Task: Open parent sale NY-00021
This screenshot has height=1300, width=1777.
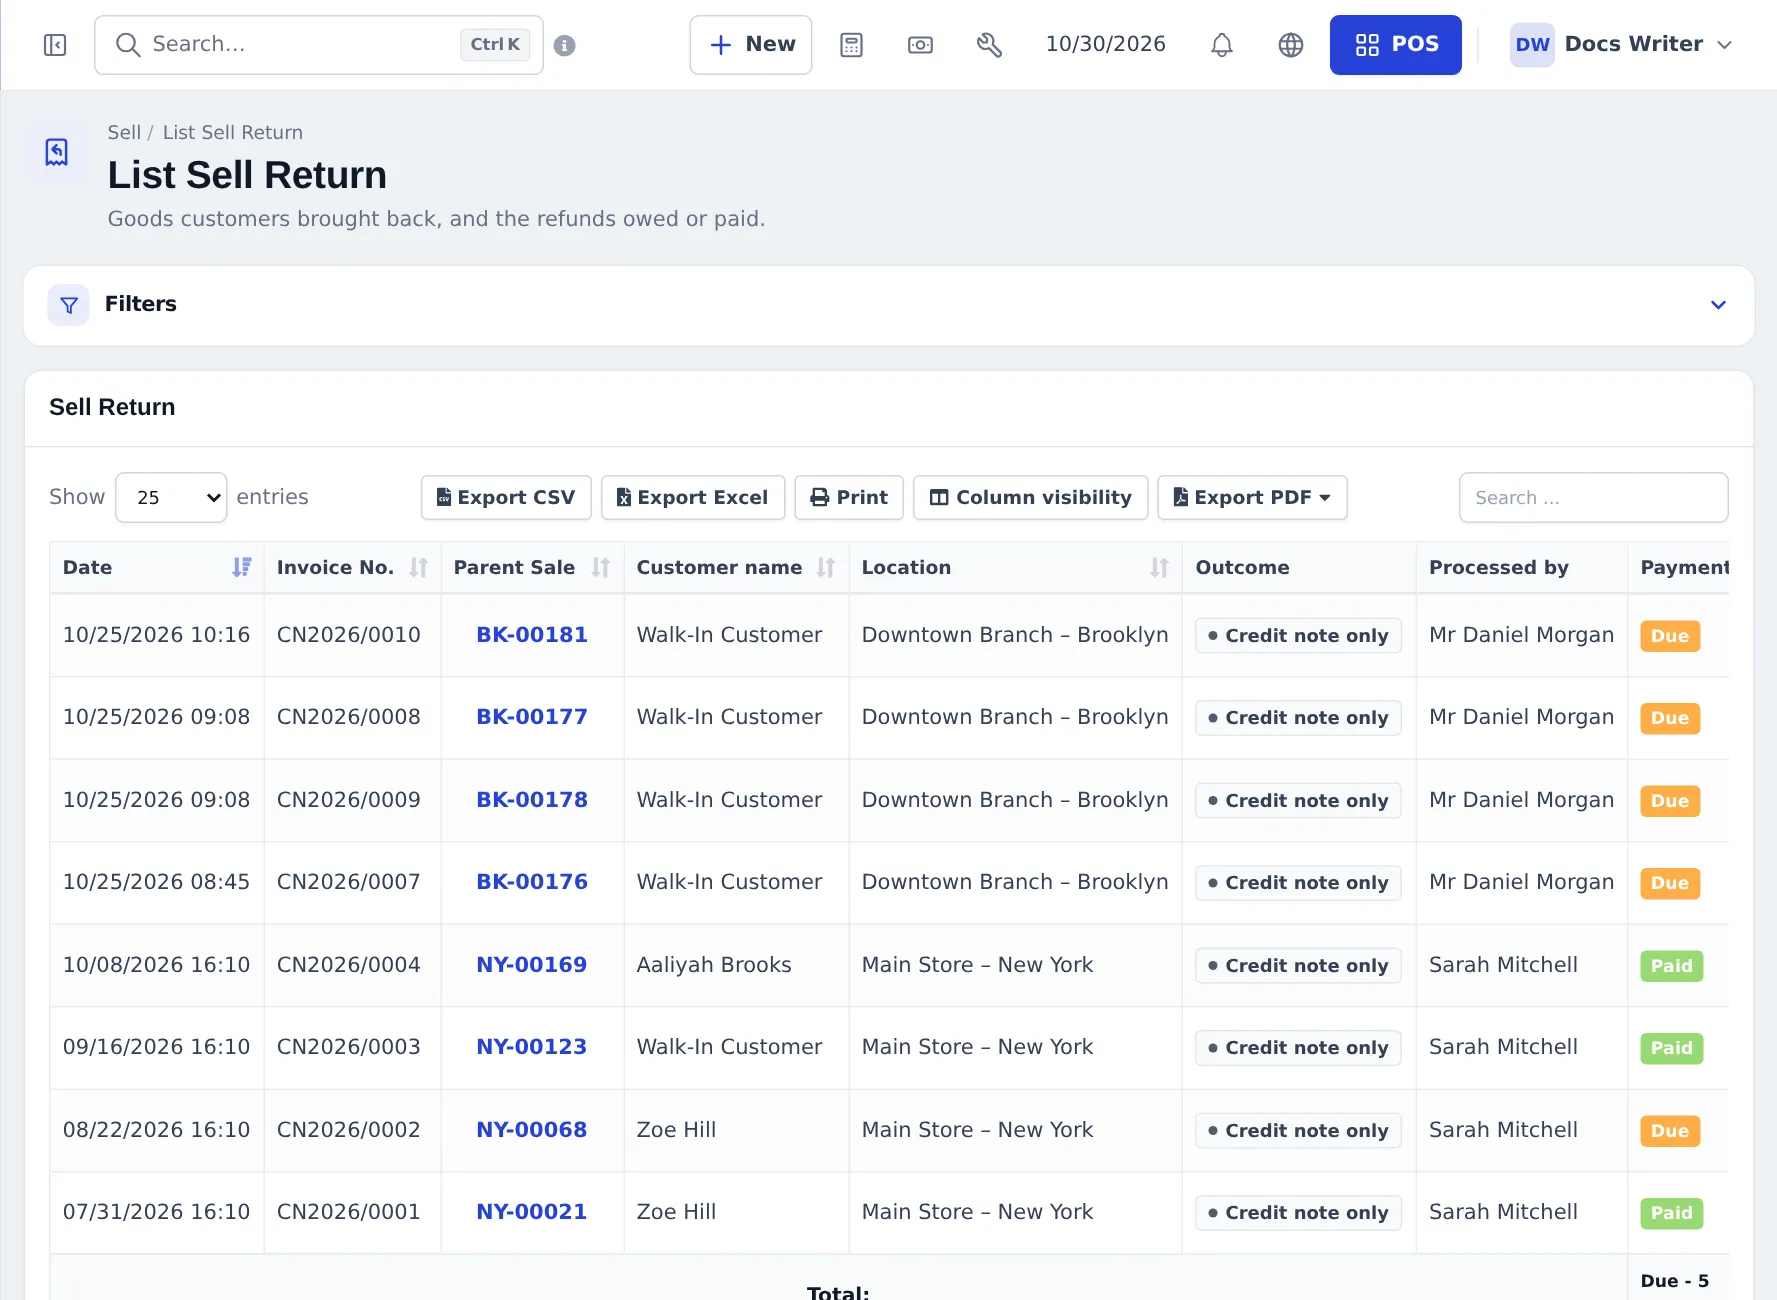Action: [532, 1212]
